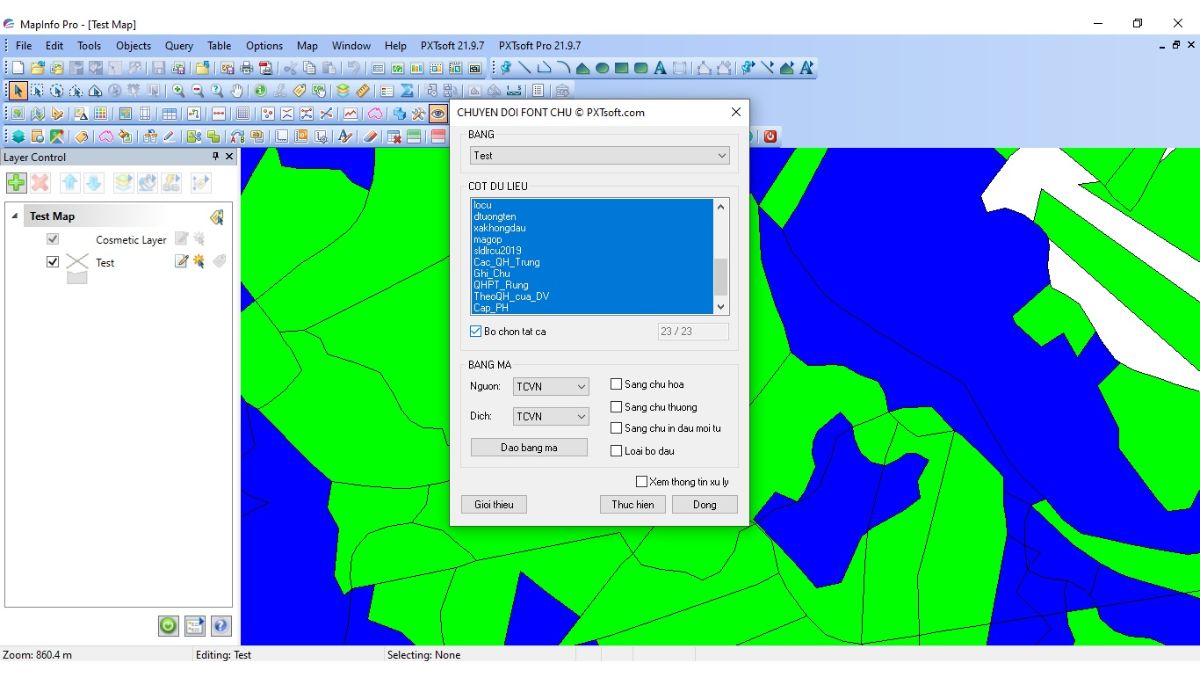Enable 'Sang chu thuong' checkbox

616,407
